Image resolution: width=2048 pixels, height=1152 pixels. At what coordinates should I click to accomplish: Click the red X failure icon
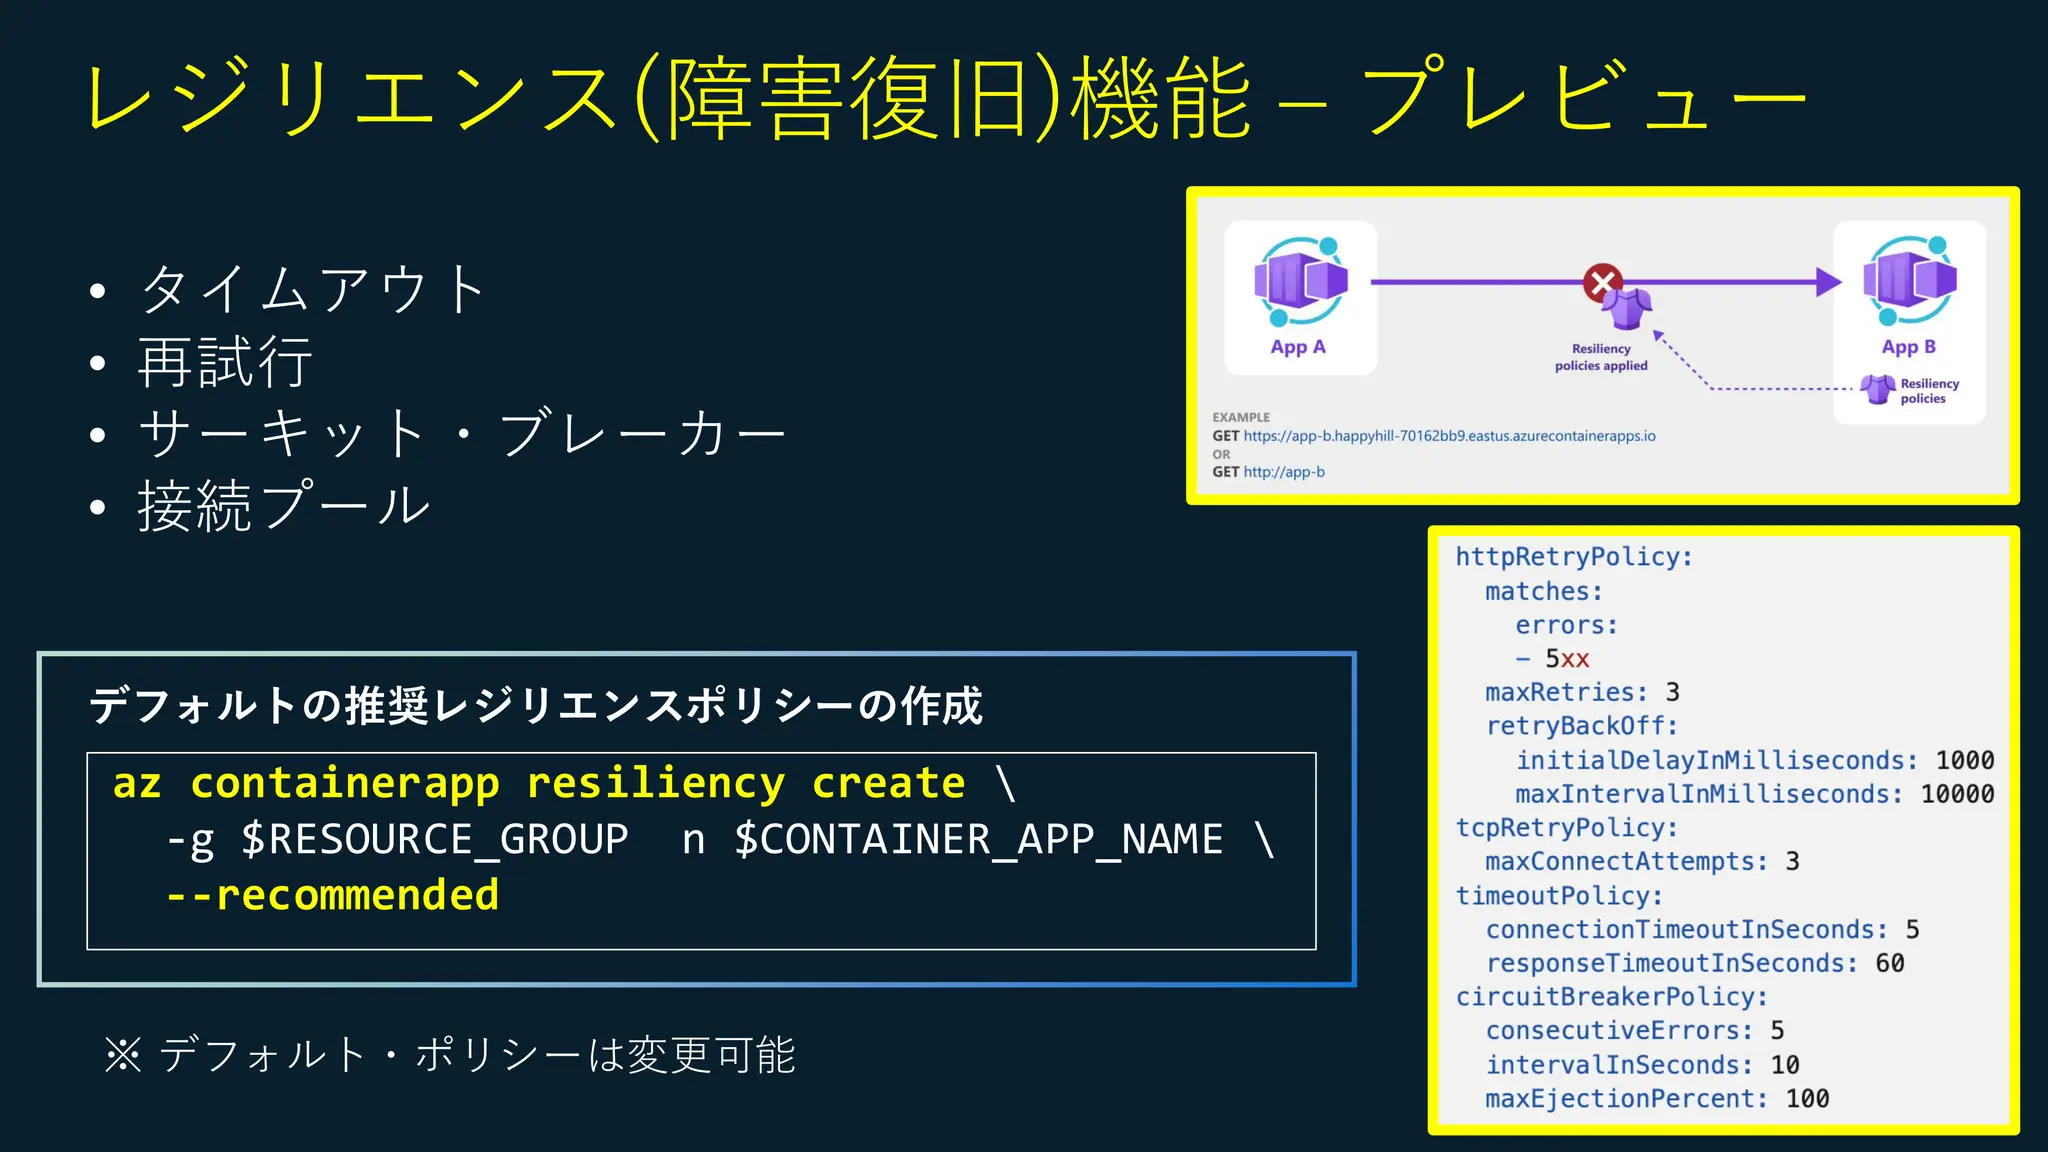tap(1602, 282)
